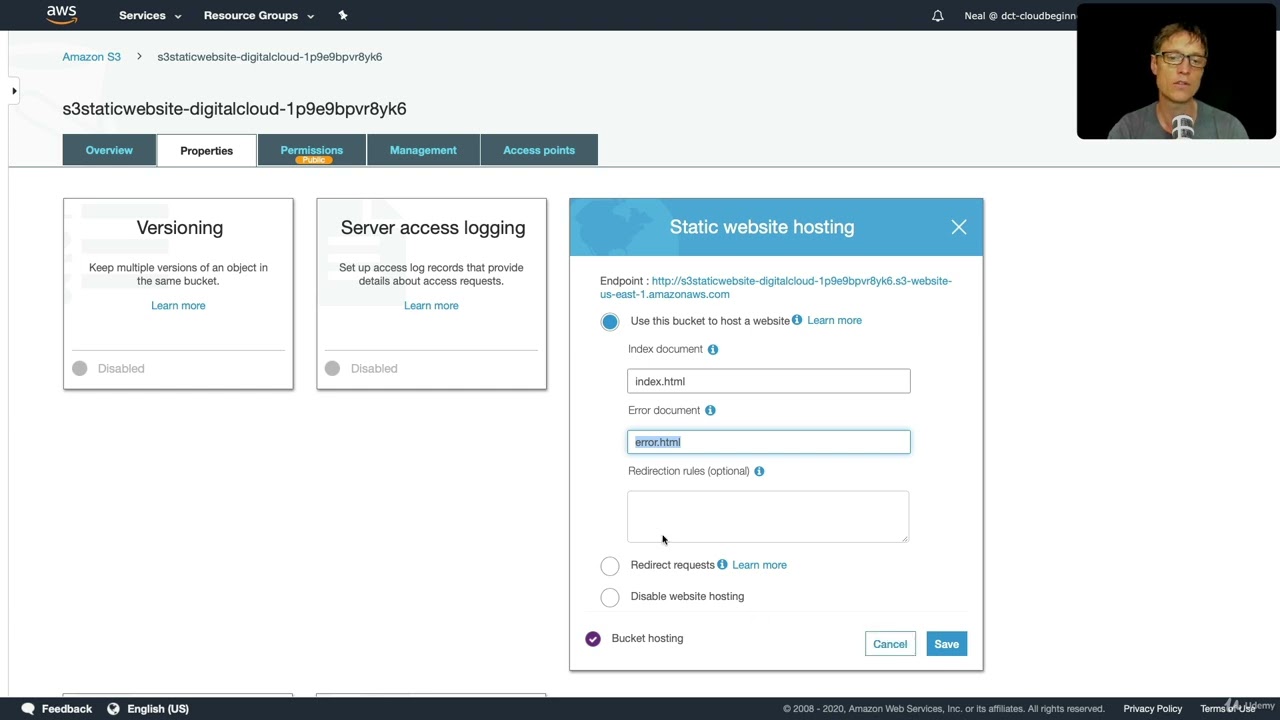Click info icon beside Use this bucket
1280x720 pixels.
point(797,320)
